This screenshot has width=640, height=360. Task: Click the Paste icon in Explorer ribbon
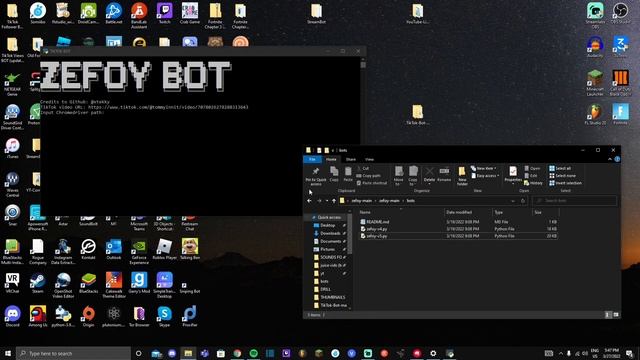pos(348,174)
